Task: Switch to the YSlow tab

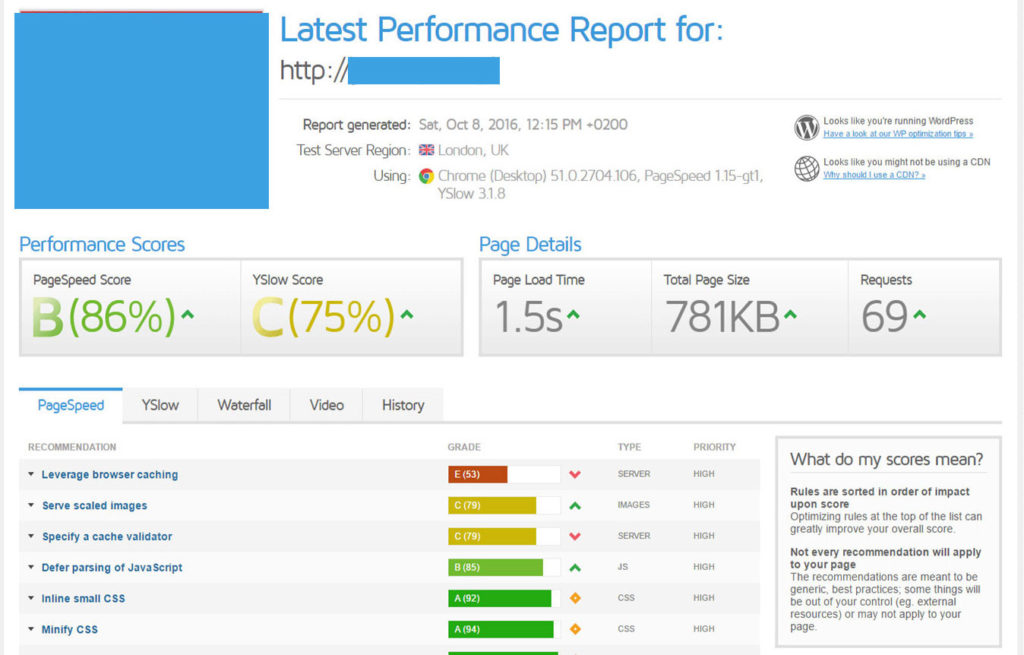Action: (160, 405)
